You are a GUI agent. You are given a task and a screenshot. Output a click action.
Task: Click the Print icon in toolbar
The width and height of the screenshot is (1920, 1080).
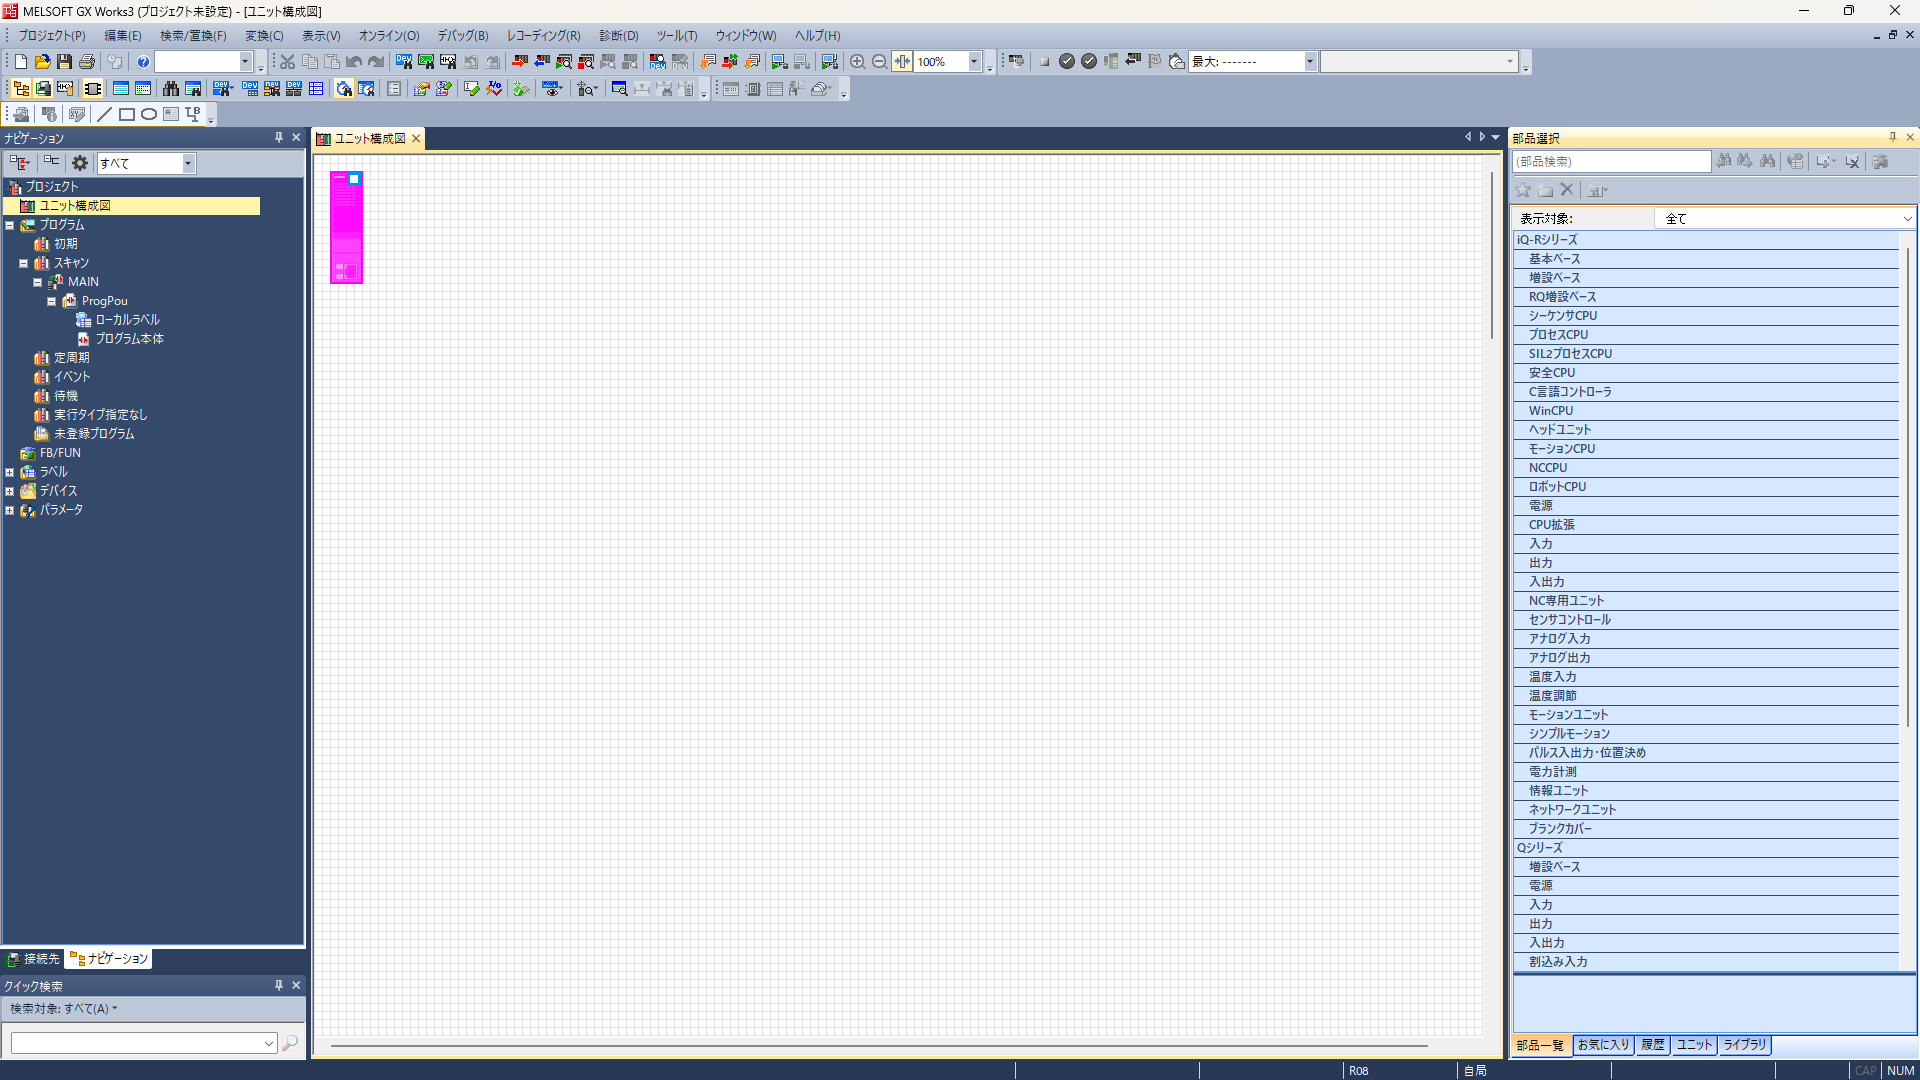pos(87,62)
